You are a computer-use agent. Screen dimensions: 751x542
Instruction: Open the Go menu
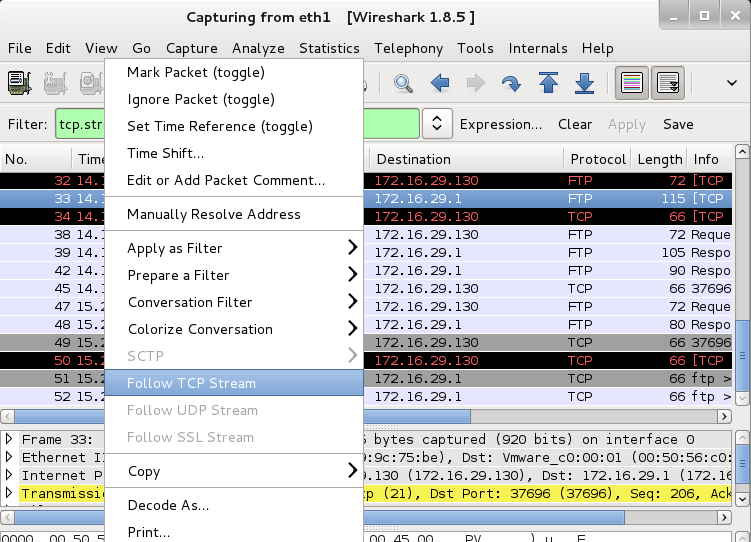[141, 48]
